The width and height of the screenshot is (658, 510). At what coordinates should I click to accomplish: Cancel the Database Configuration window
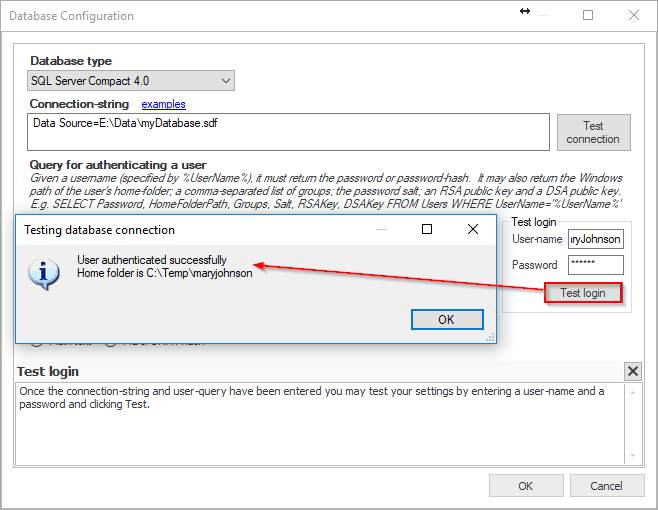point(606,486)
